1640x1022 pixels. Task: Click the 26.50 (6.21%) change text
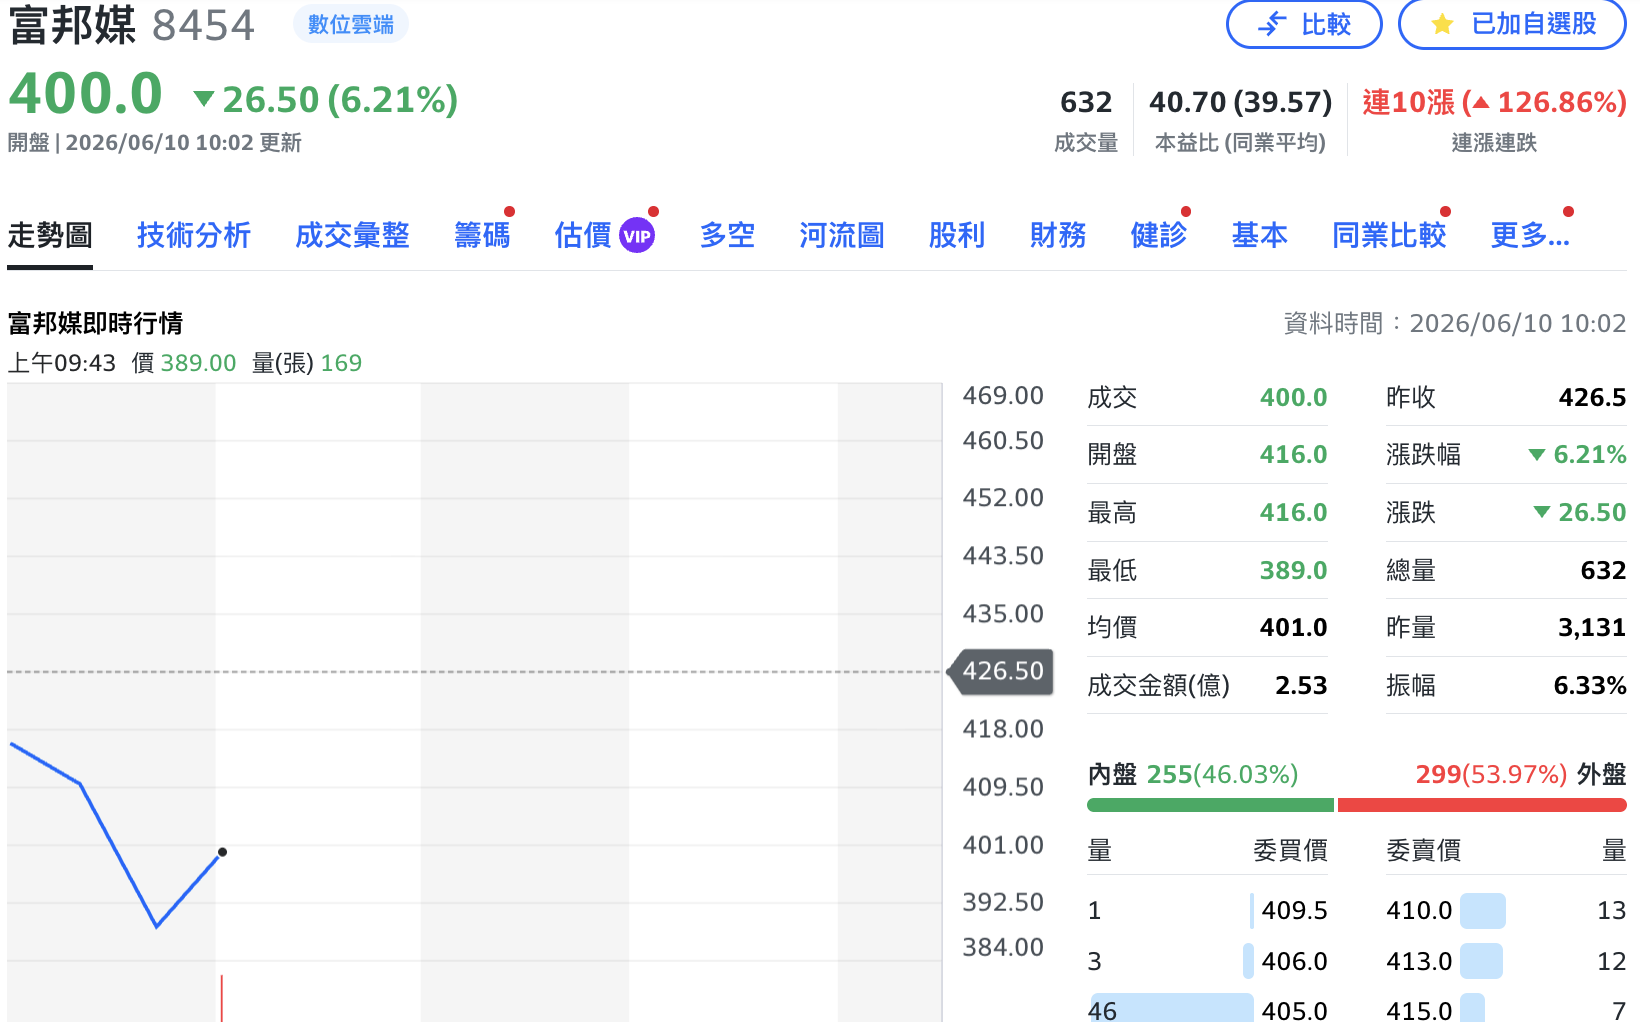340,100
